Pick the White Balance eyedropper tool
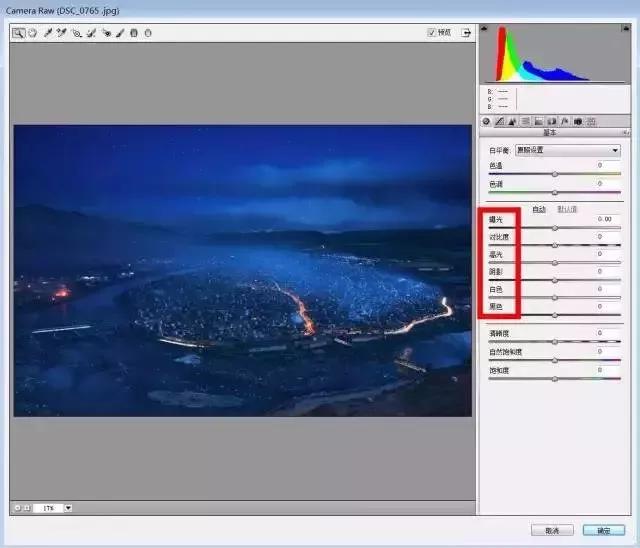The width and height of the screenshot is (640, 548). pos(47,33)
